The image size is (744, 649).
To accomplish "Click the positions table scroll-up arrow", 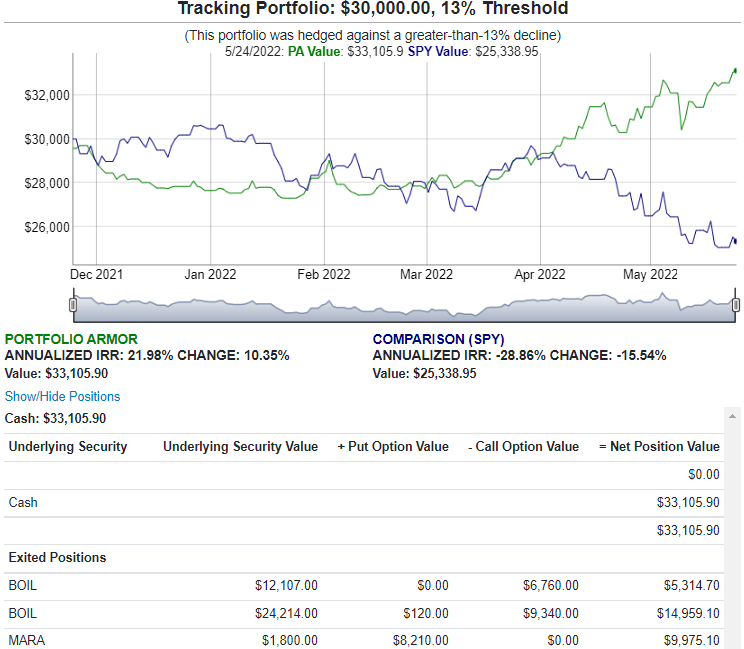I will 731,416.
